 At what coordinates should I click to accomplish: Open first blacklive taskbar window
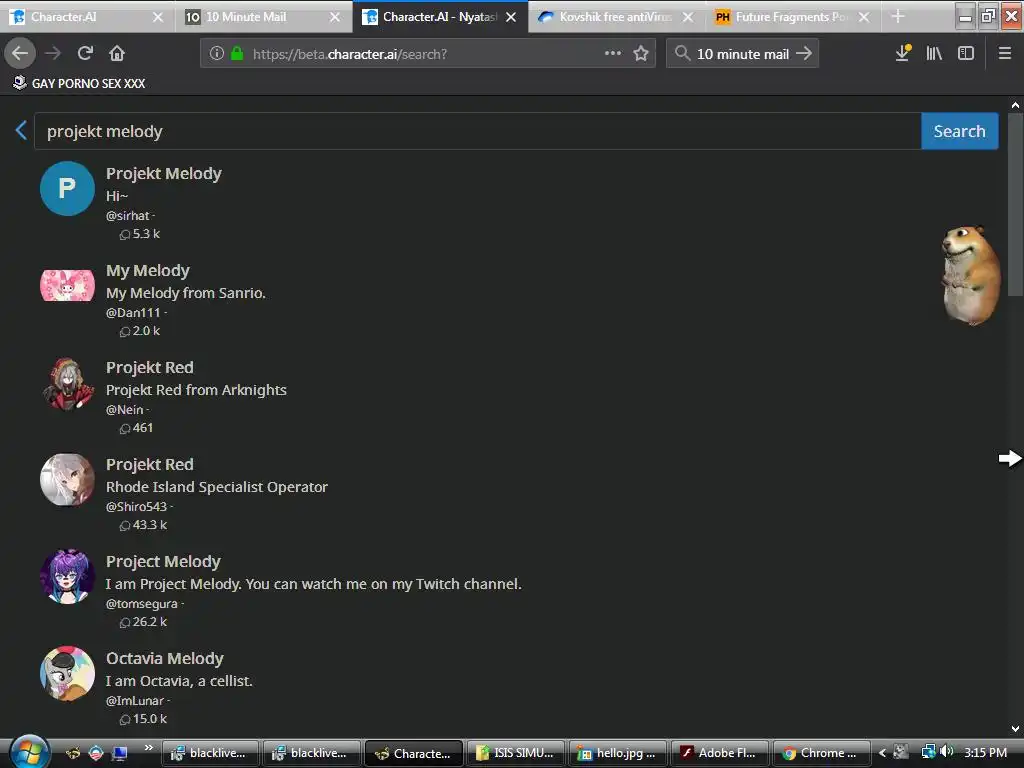[209, 753]
